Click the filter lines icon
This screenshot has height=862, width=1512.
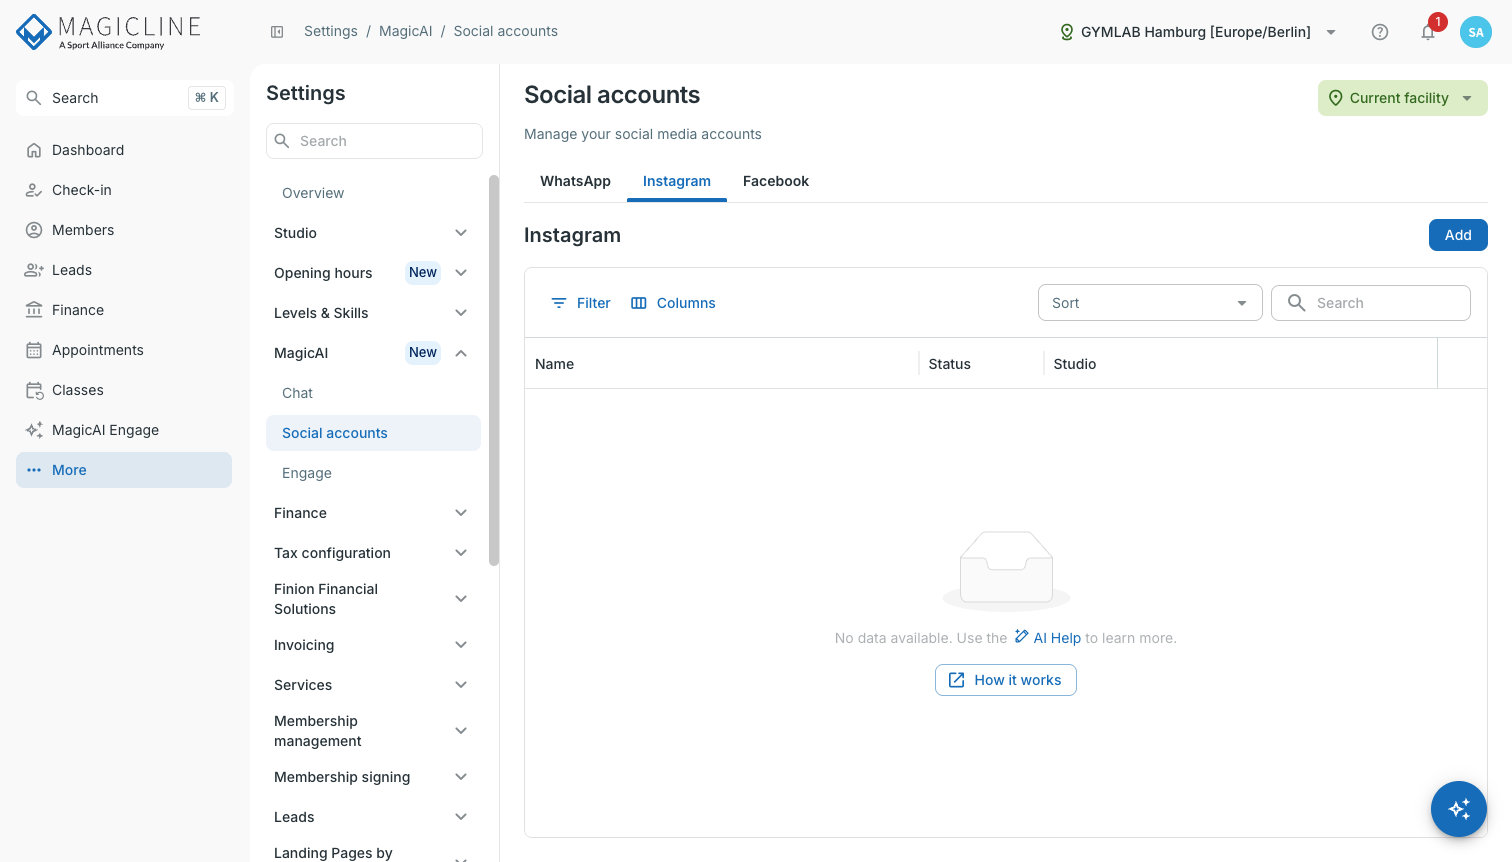[559, 303]
